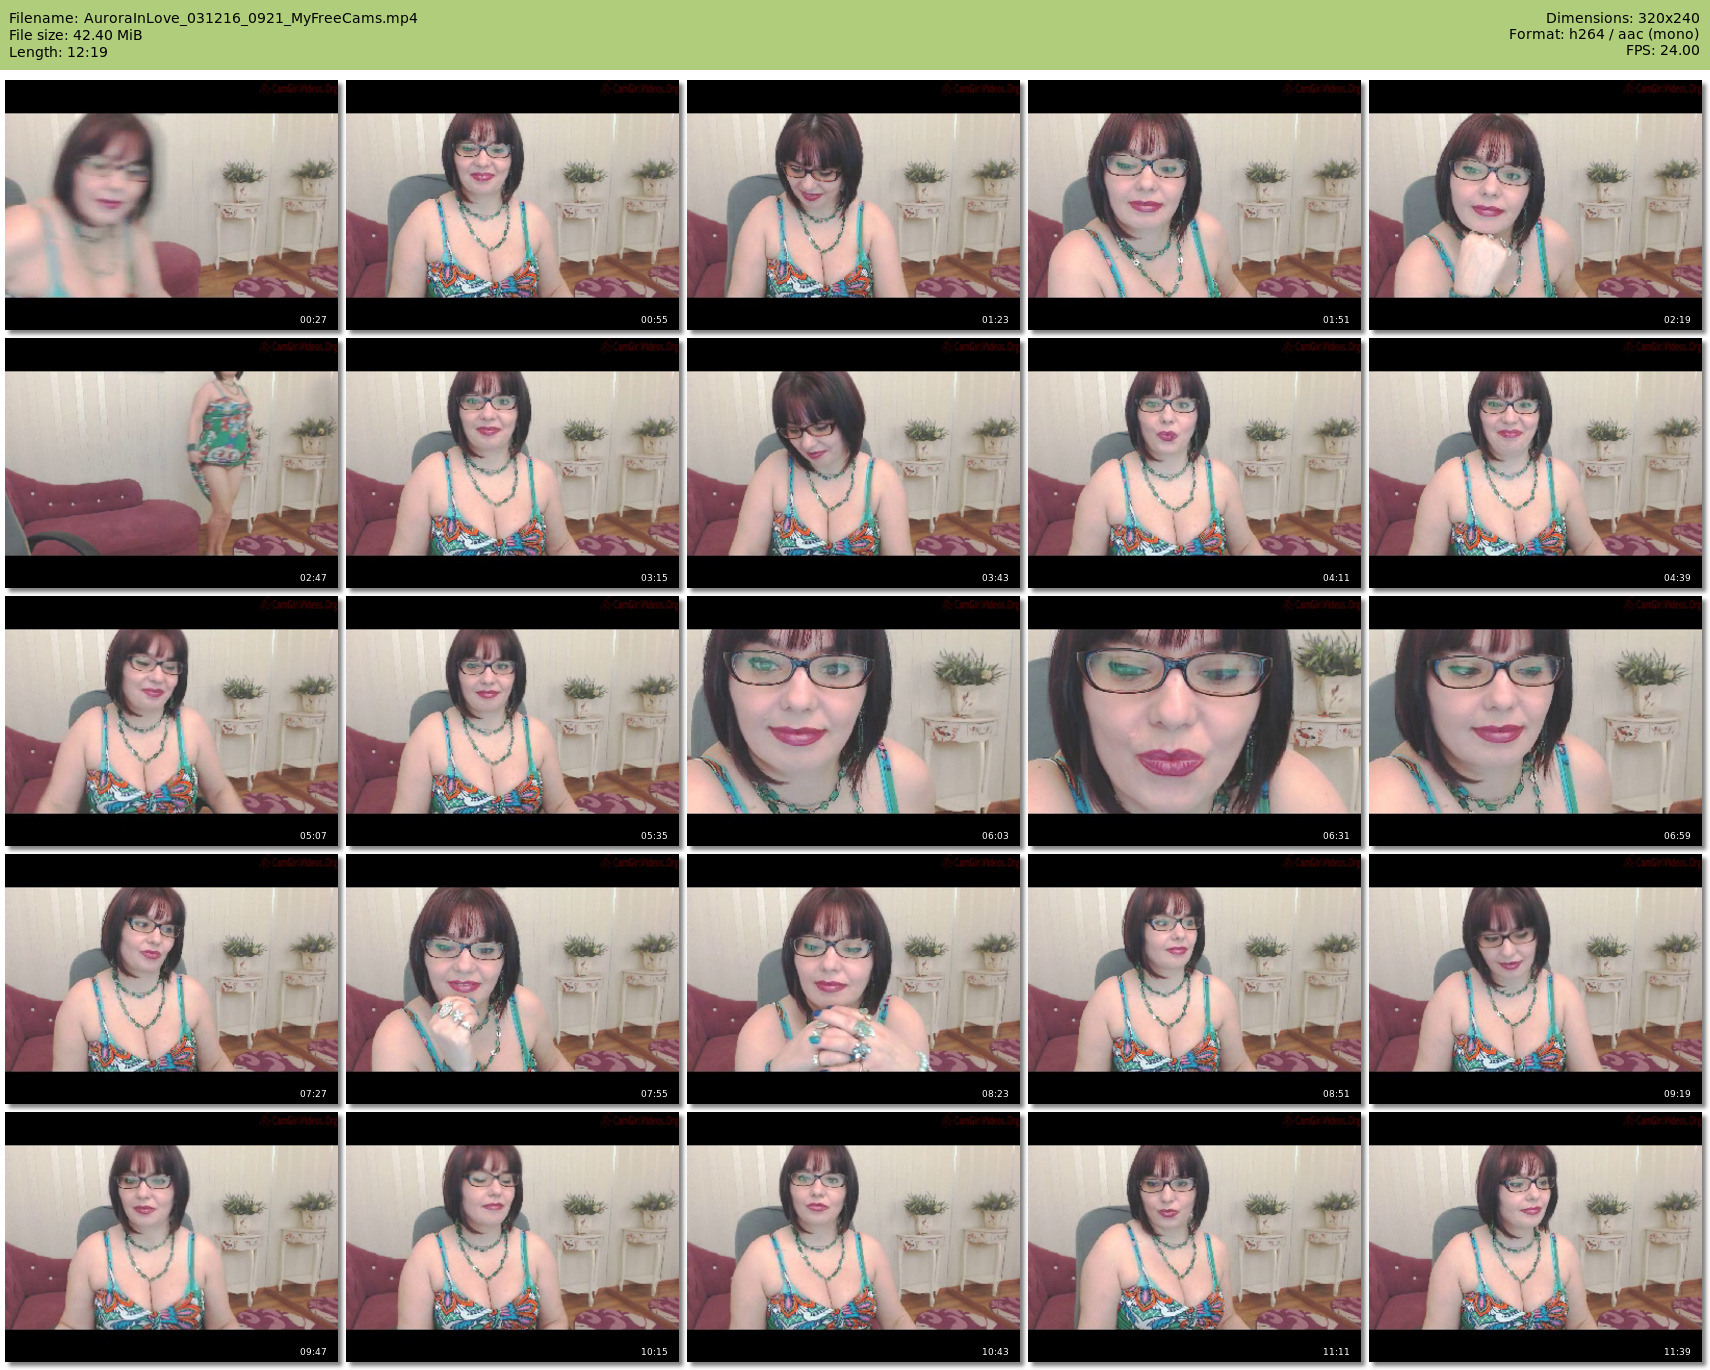This screenshot has width=1710, height=1370.
Task: Click the File size 42.40 MiB text
Action: (x=76, y=35)
